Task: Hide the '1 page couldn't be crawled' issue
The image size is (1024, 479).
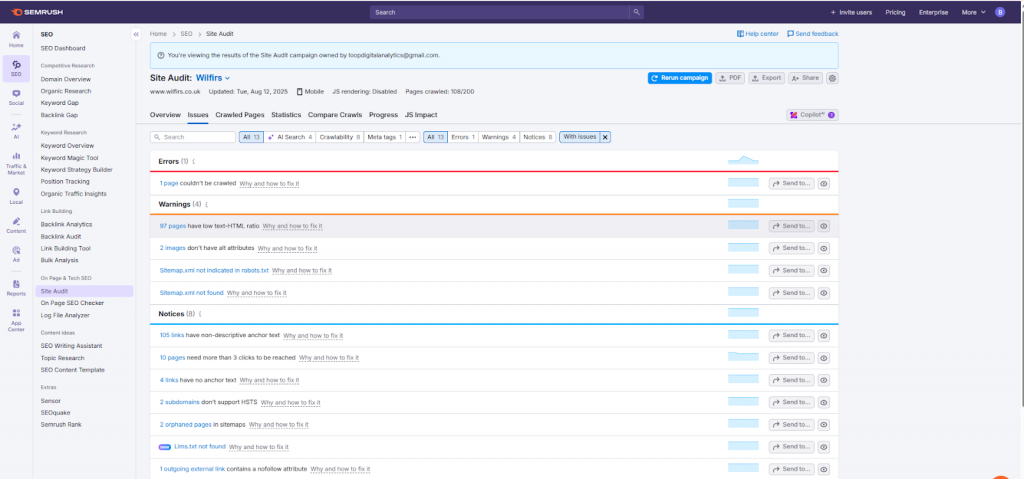Action: coord(824,183)
